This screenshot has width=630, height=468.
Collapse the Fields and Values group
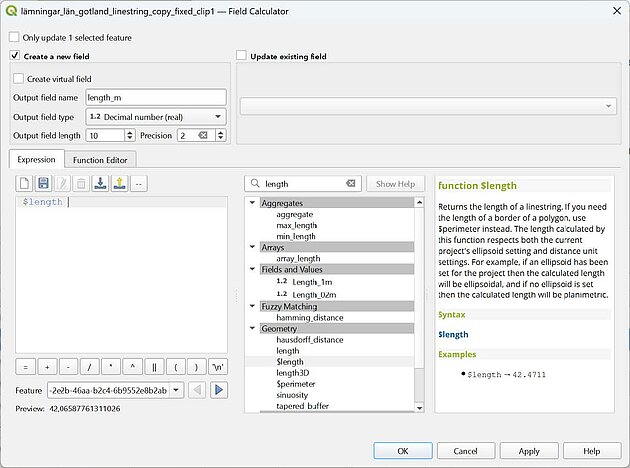pyautogui.click(x=252, y=269)
